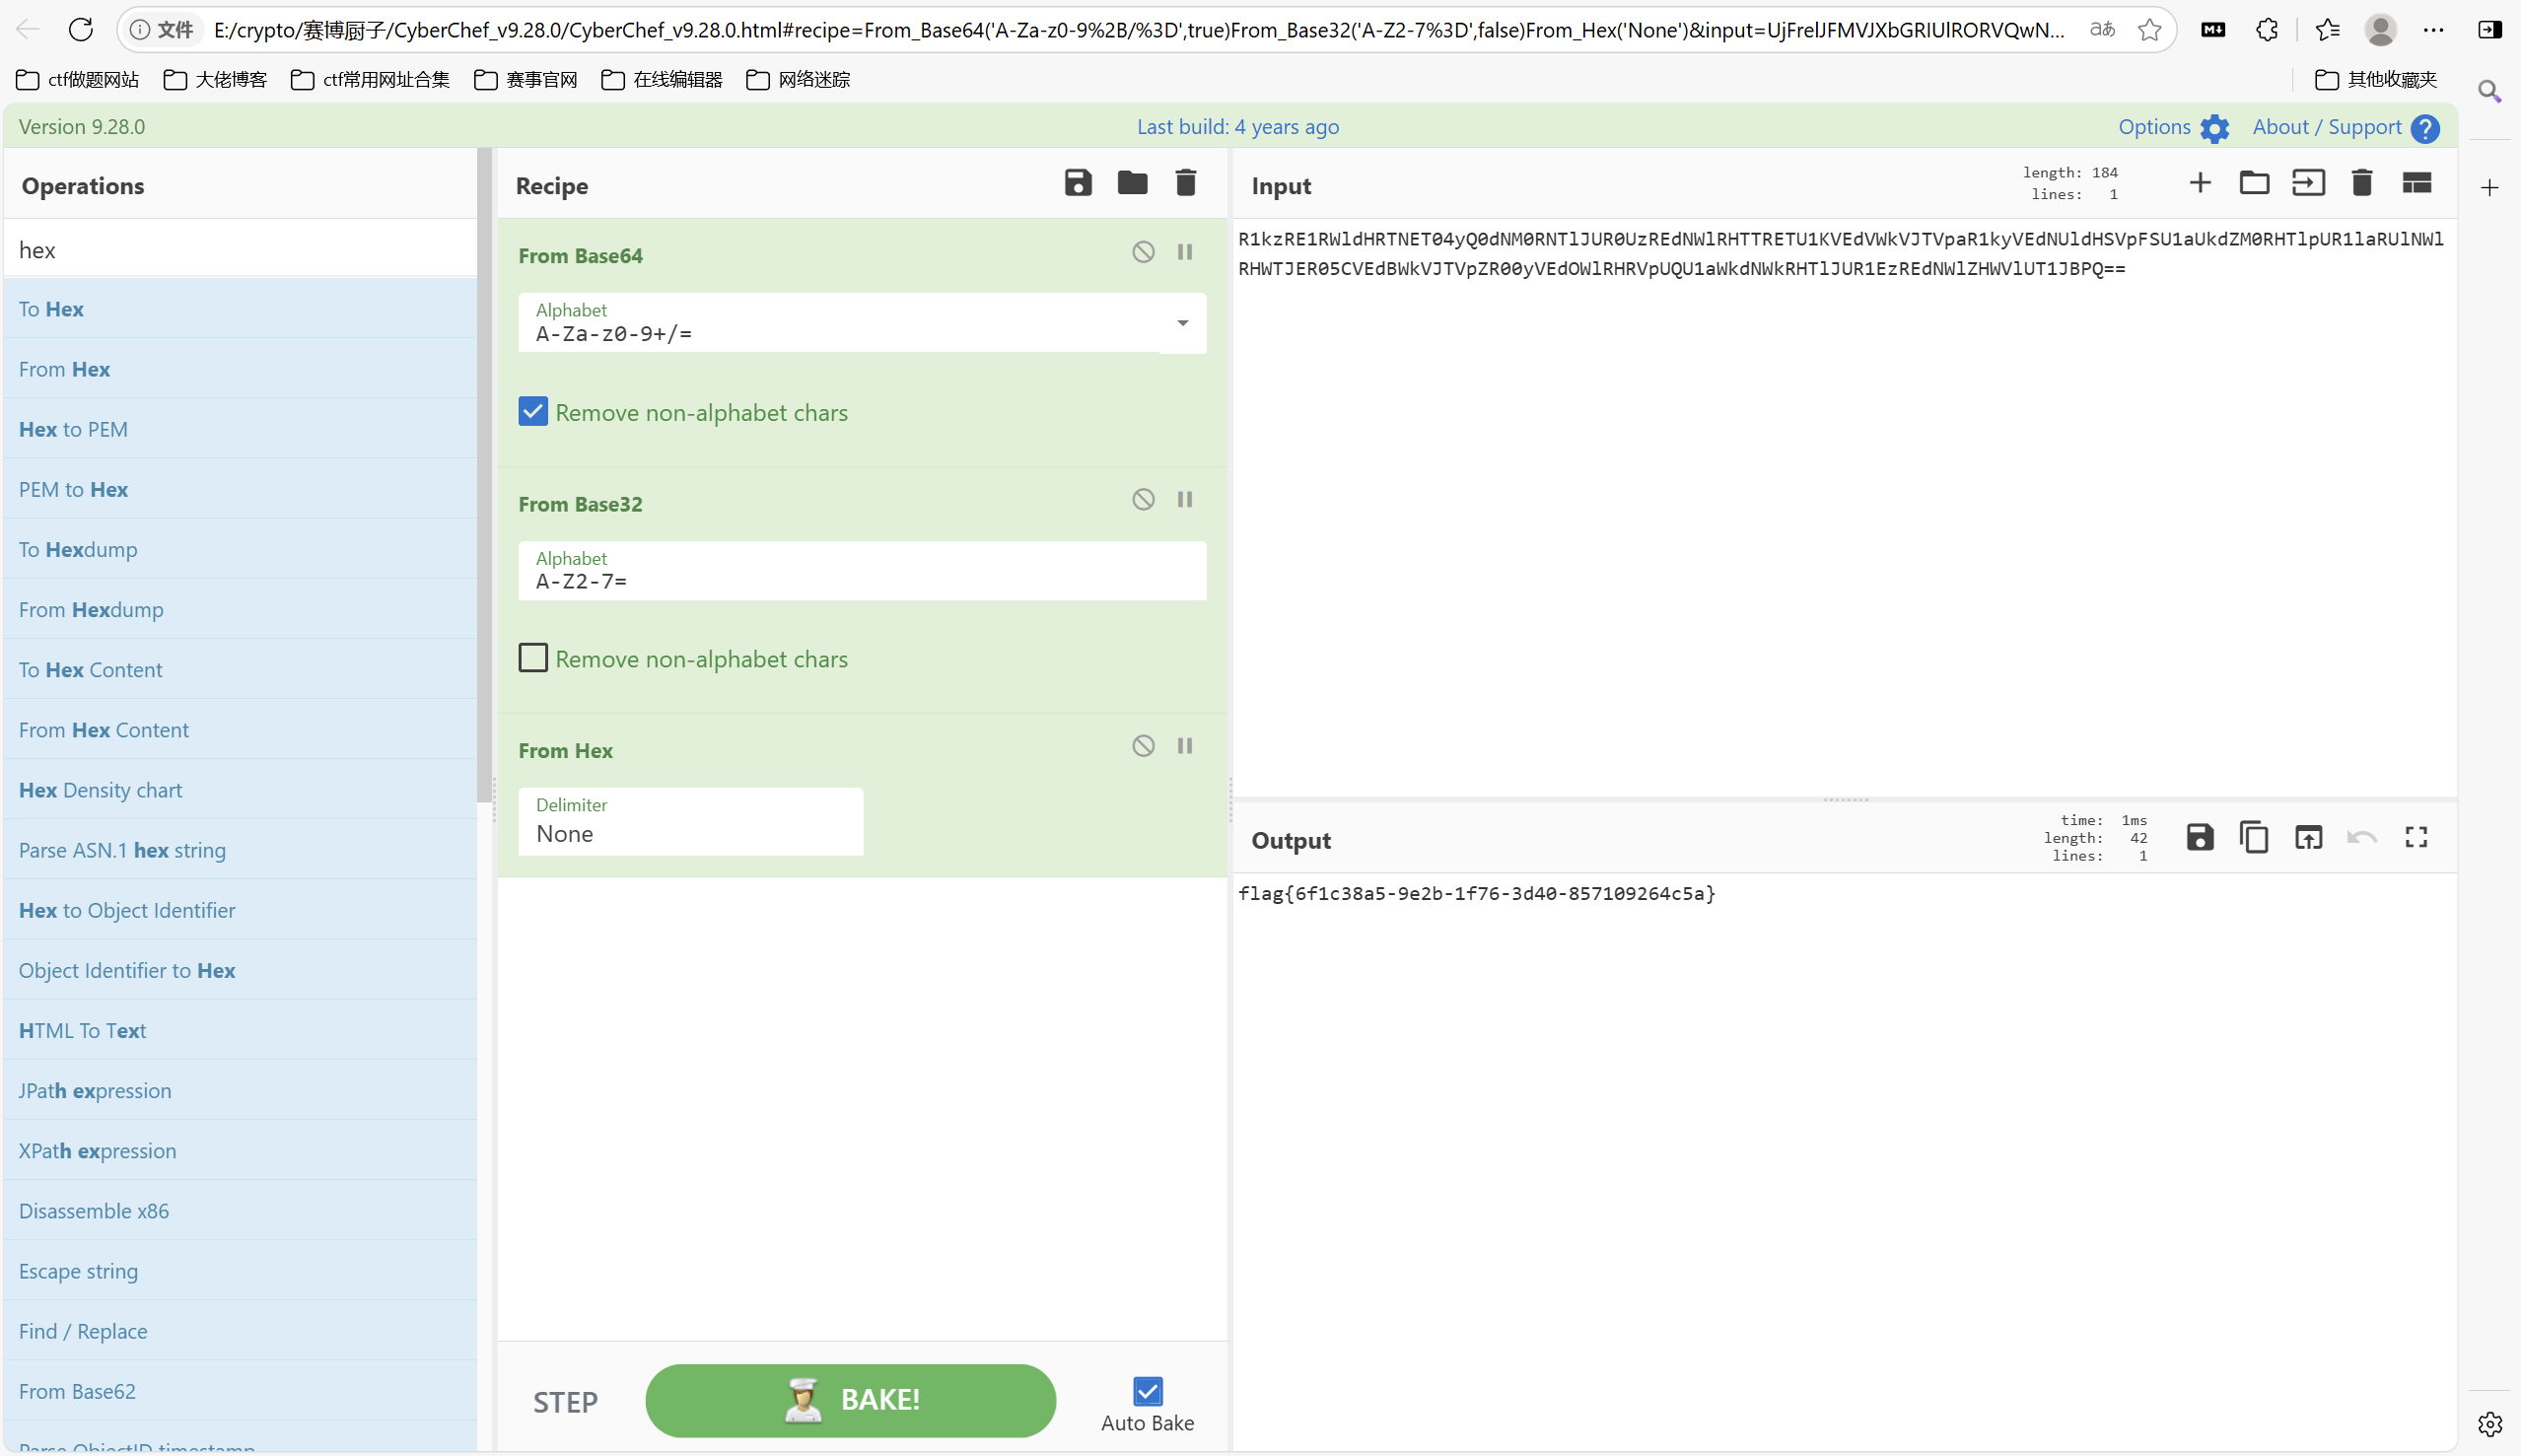Undo output-to-input switch
The width and height of the screenshot is (2521, 1456).
tap(2362, 837)
